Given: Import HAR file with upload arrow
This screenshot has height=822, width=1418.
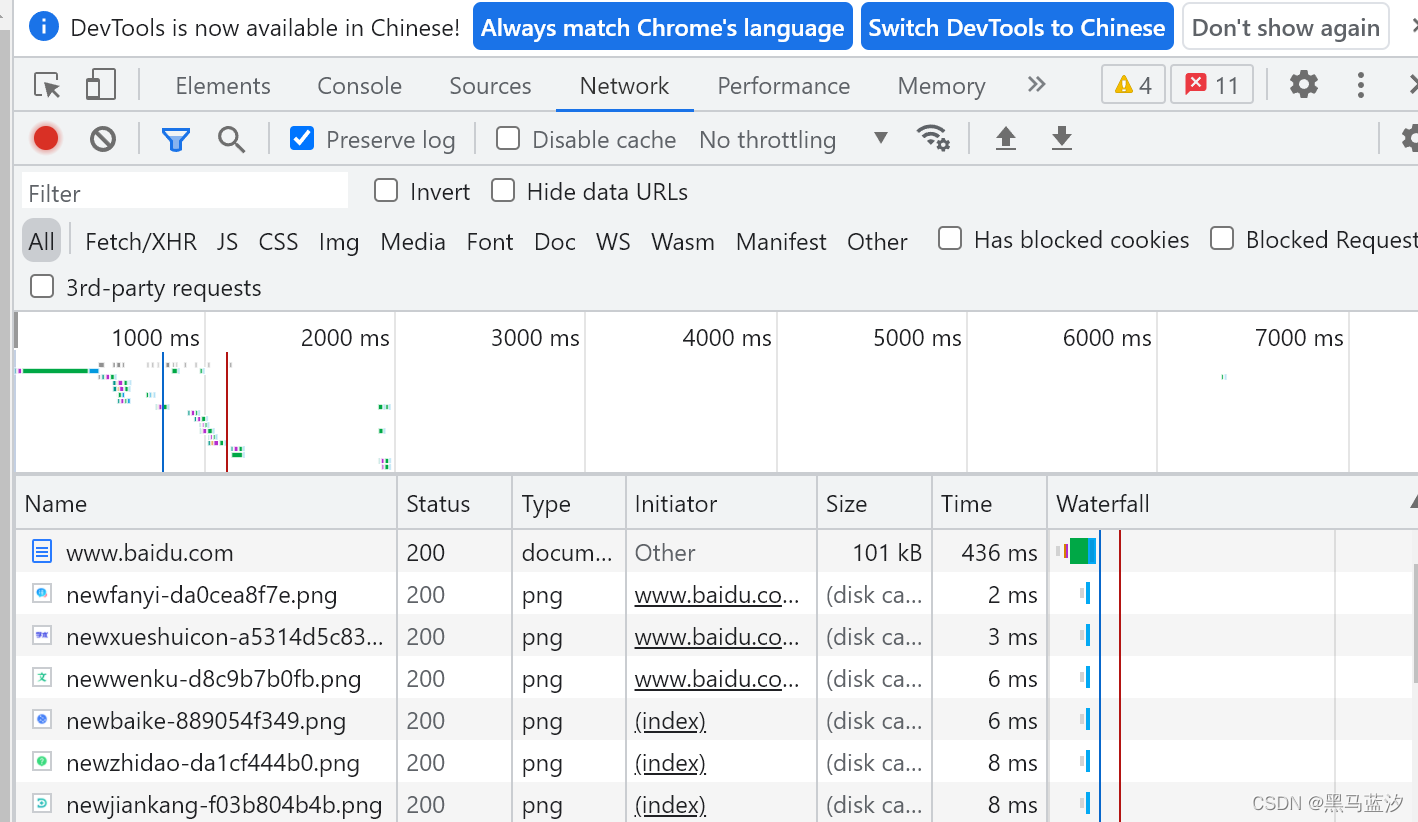Looking at the screenshot, I should (1006, 138).
